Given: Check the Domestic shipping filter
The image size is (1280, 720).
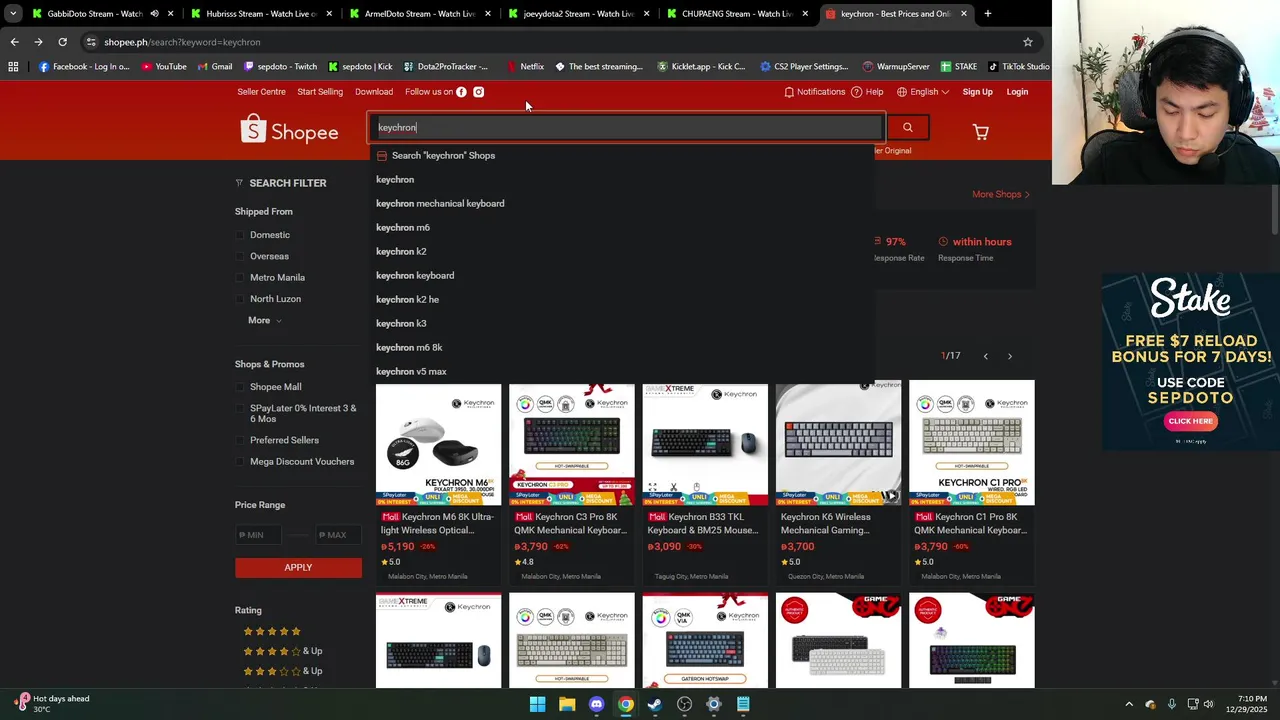Looking at the screenshot, I should tap(240, 235).
